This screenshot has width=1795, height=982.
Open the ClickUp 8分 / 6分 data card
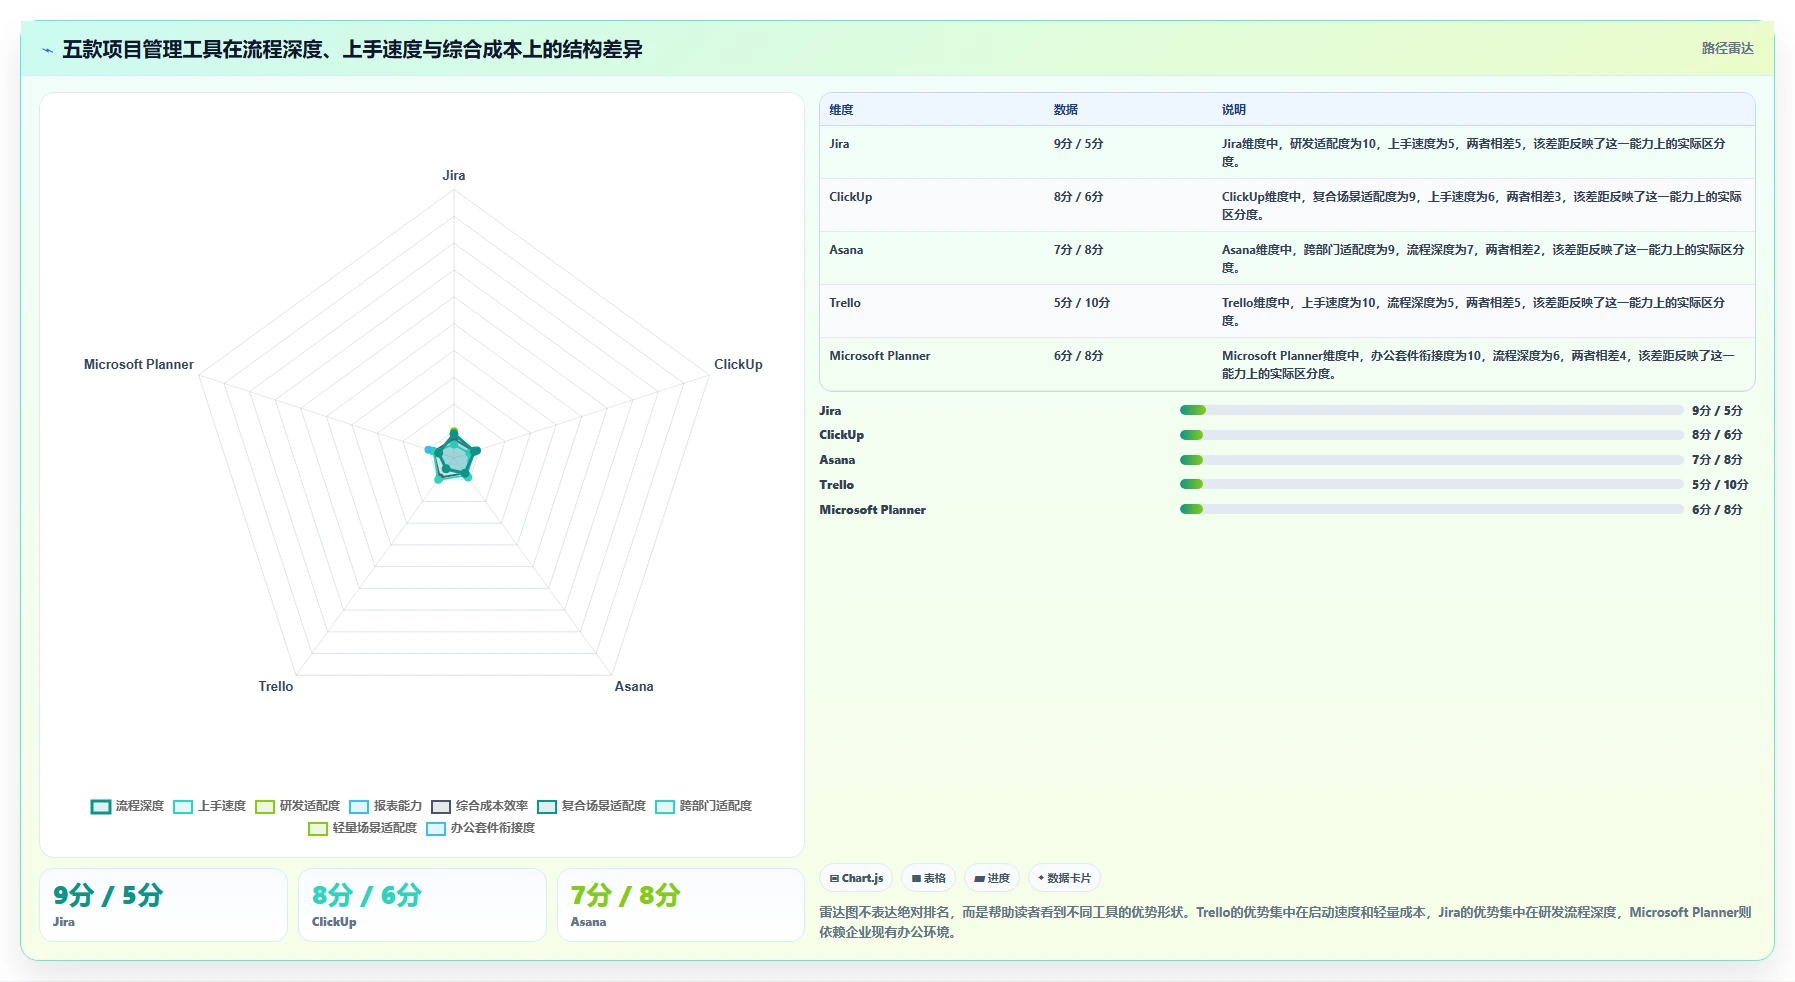coord(422,905)
